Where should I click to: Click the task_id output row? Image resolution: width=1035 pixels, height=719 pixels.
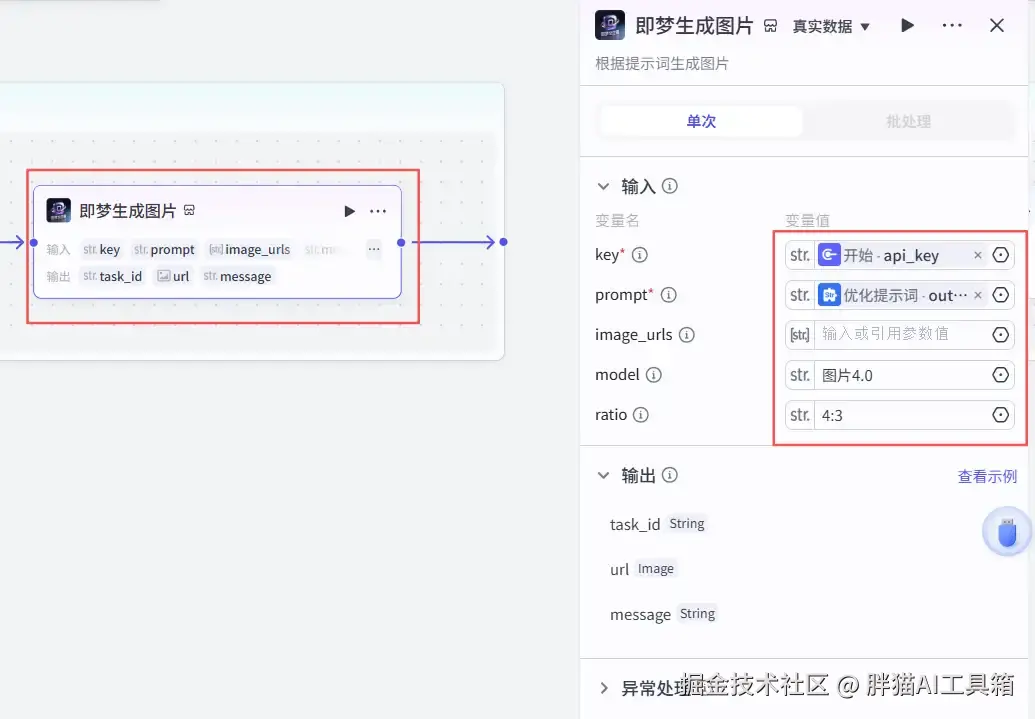[657, 524]
